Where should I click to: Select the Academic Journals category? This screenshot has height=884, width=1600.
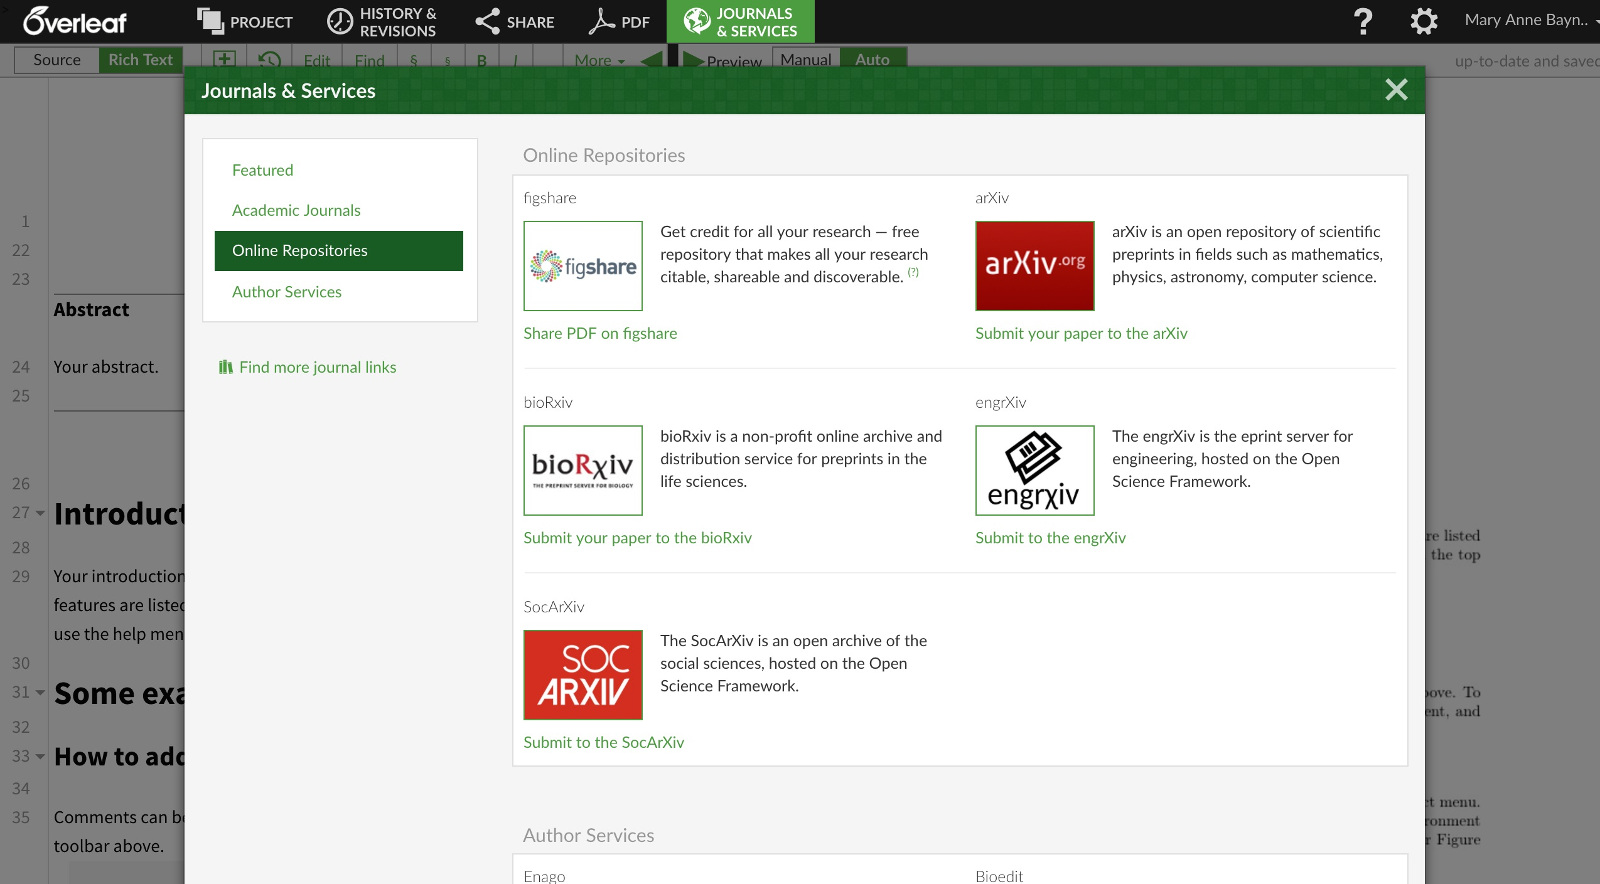point(296,210)
